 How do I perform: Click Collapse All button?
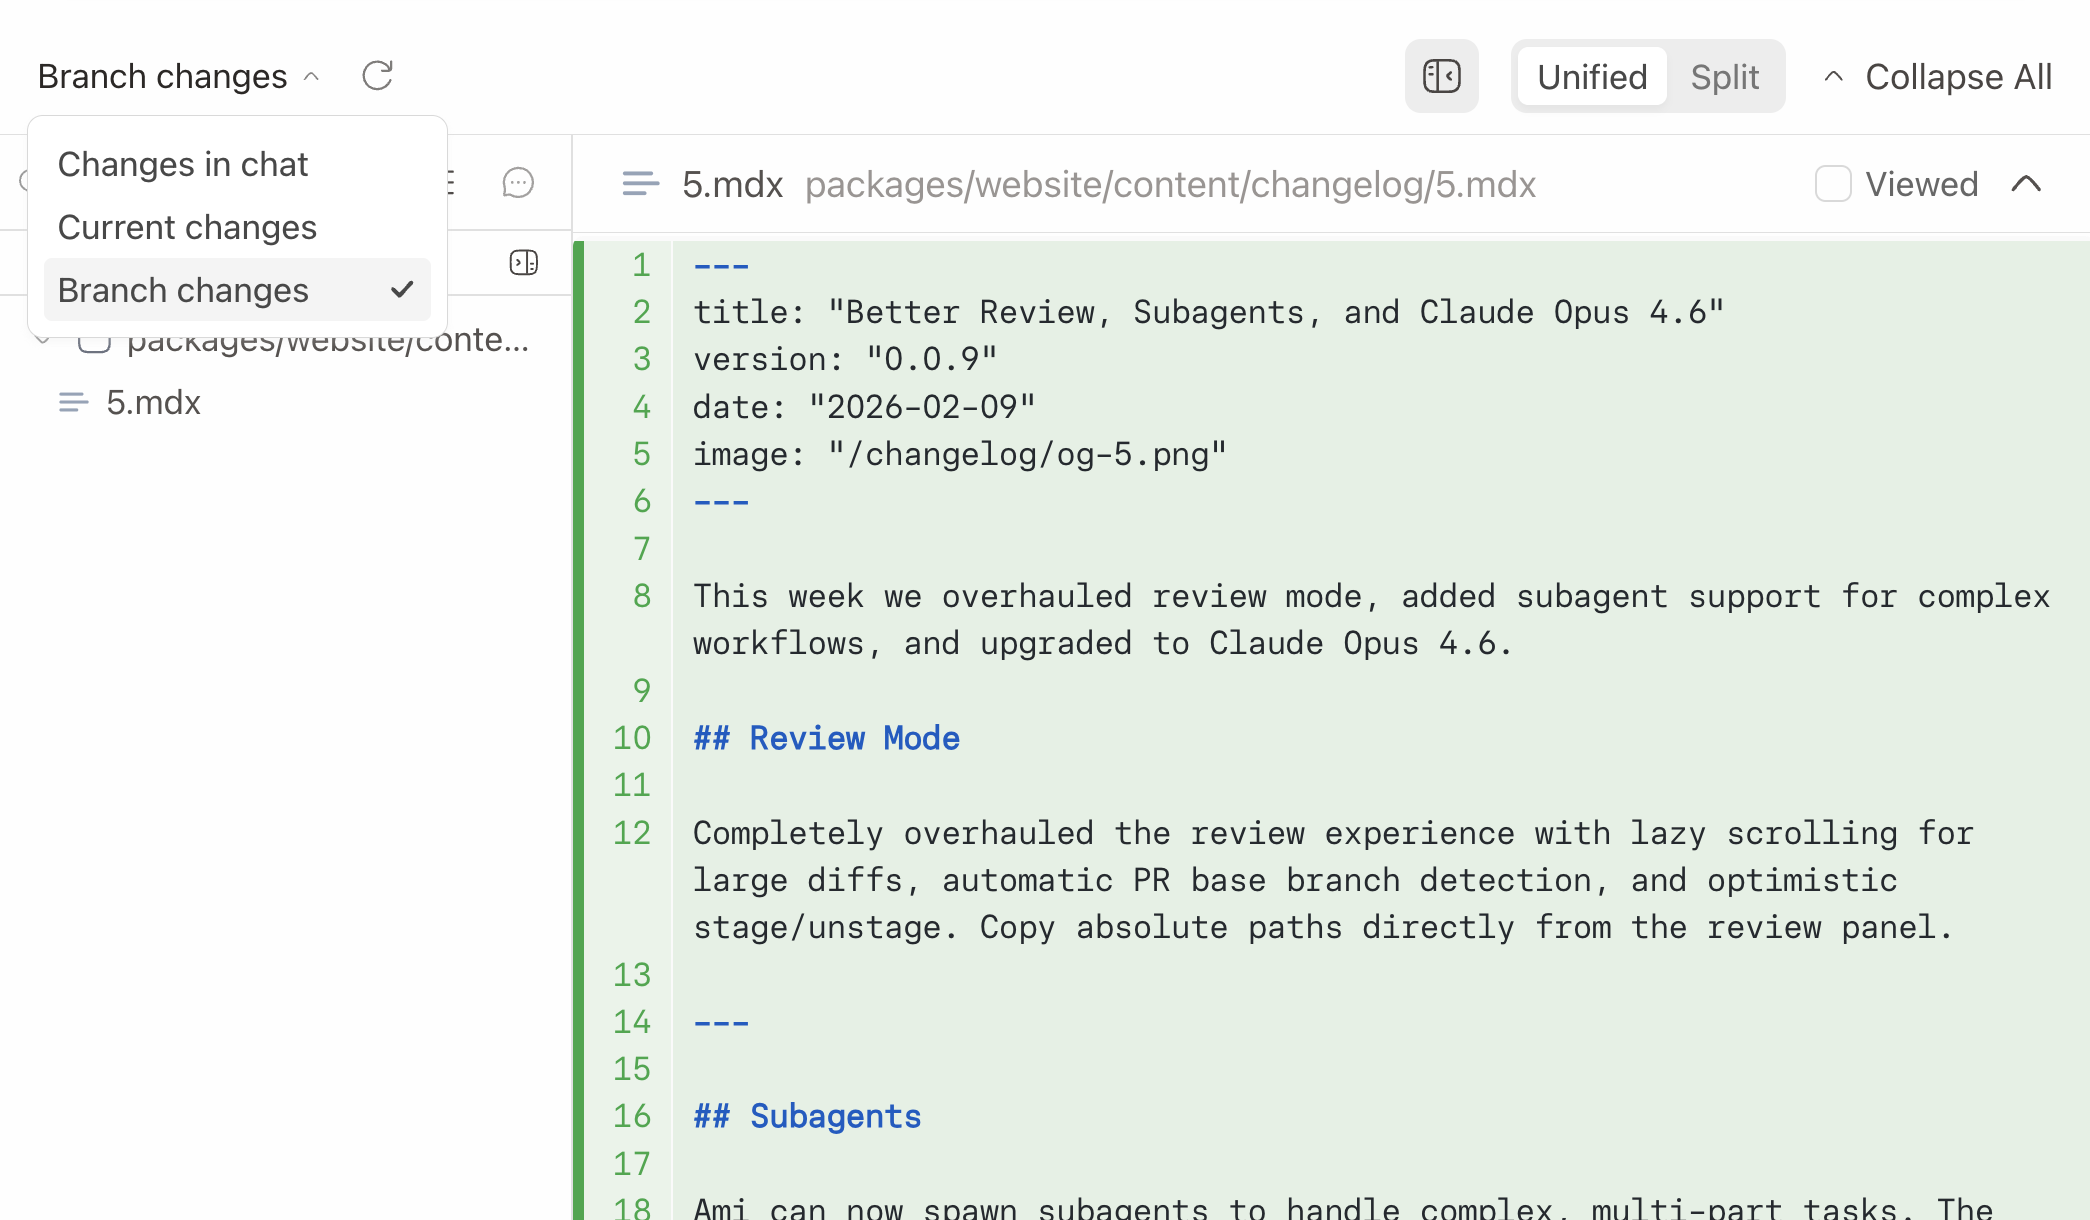[x=1957, y=77]
